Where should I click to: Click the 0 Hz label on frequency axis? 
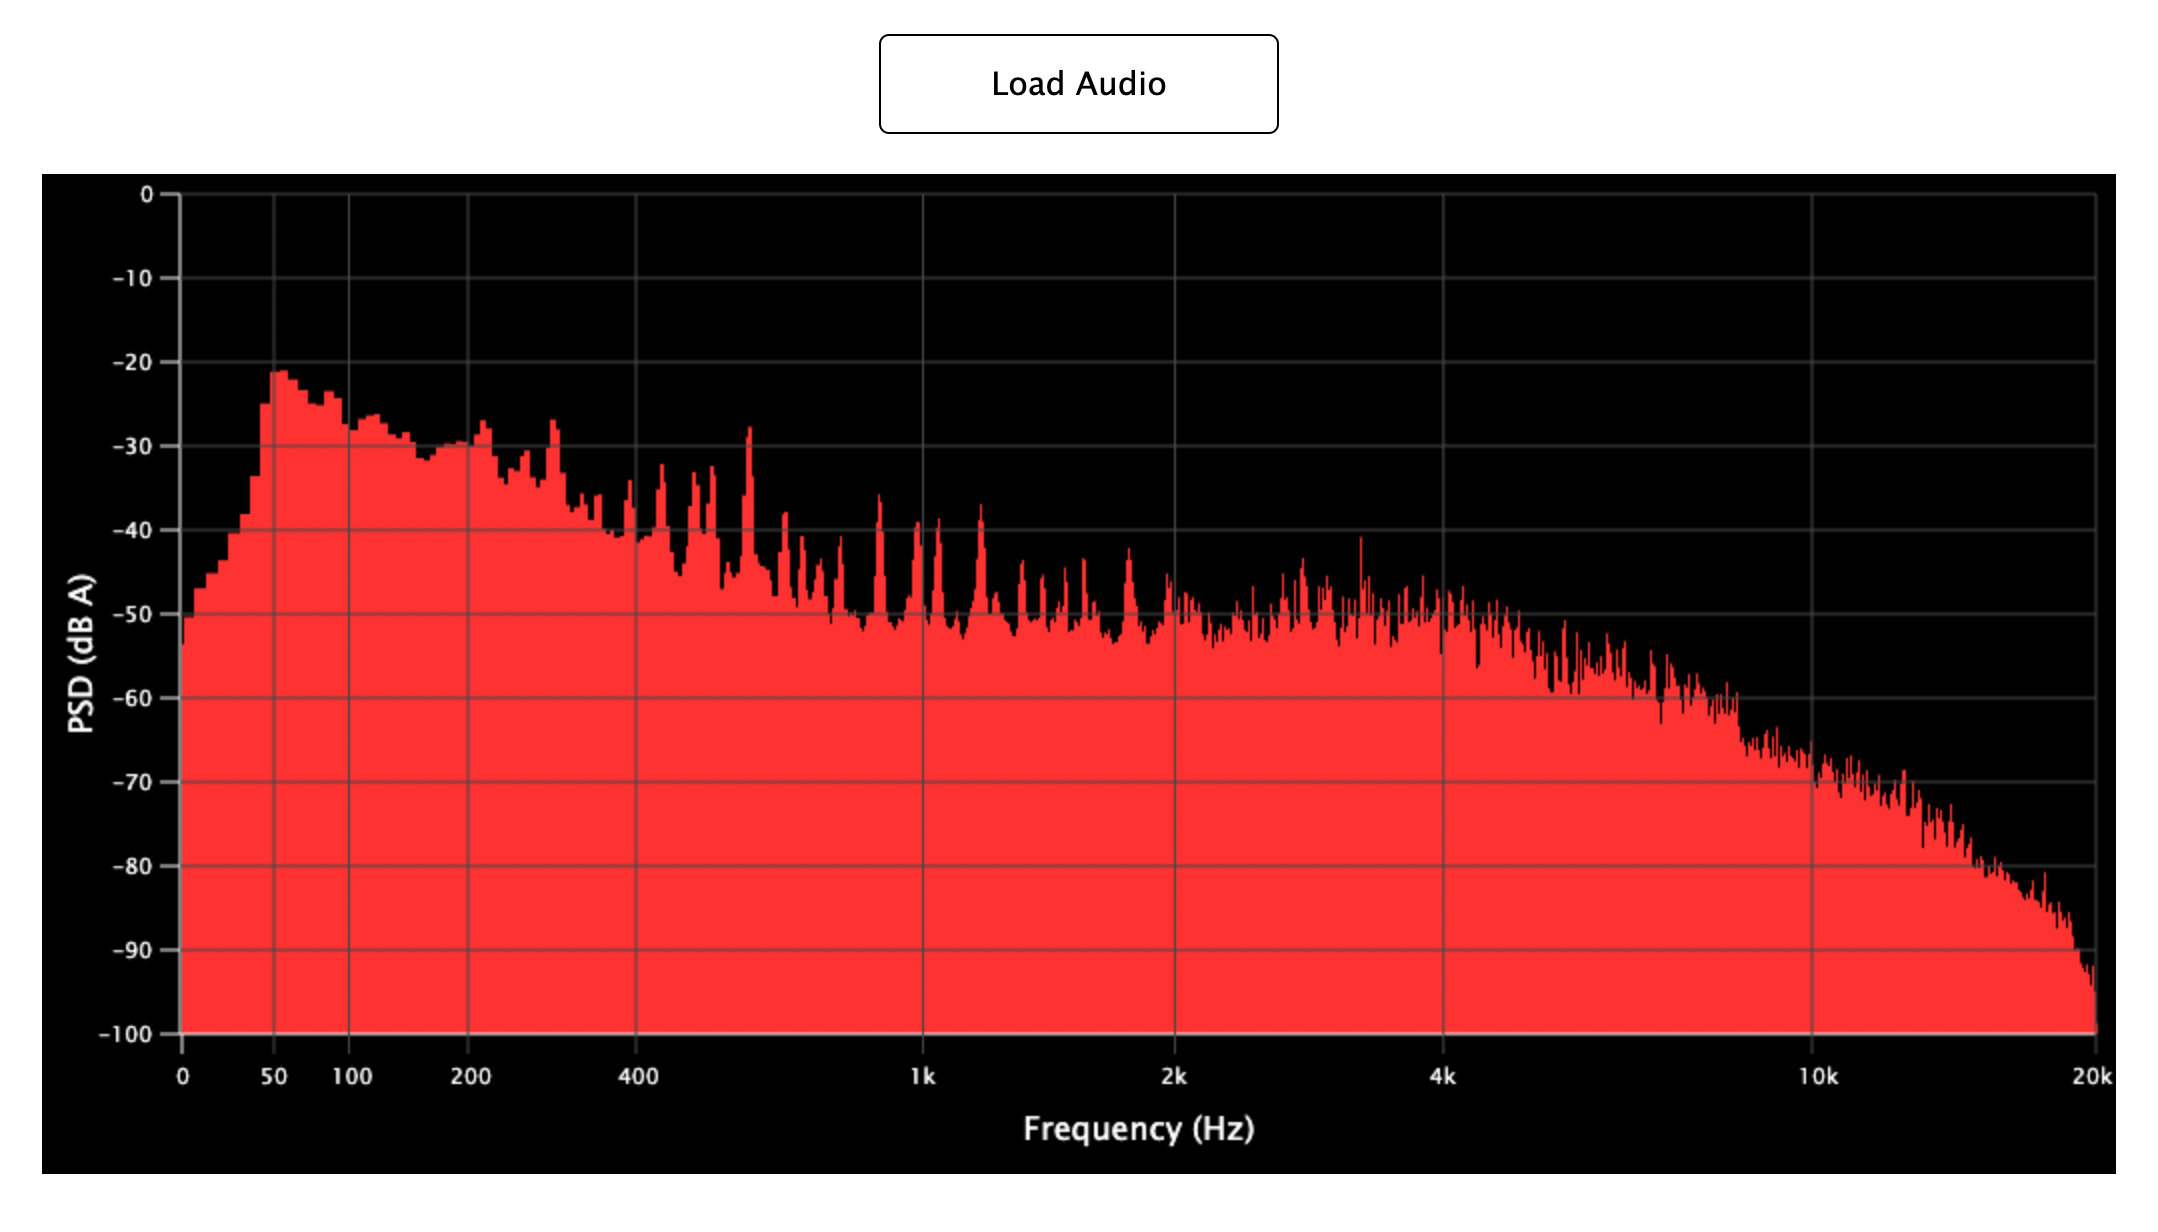(182, 1076)
